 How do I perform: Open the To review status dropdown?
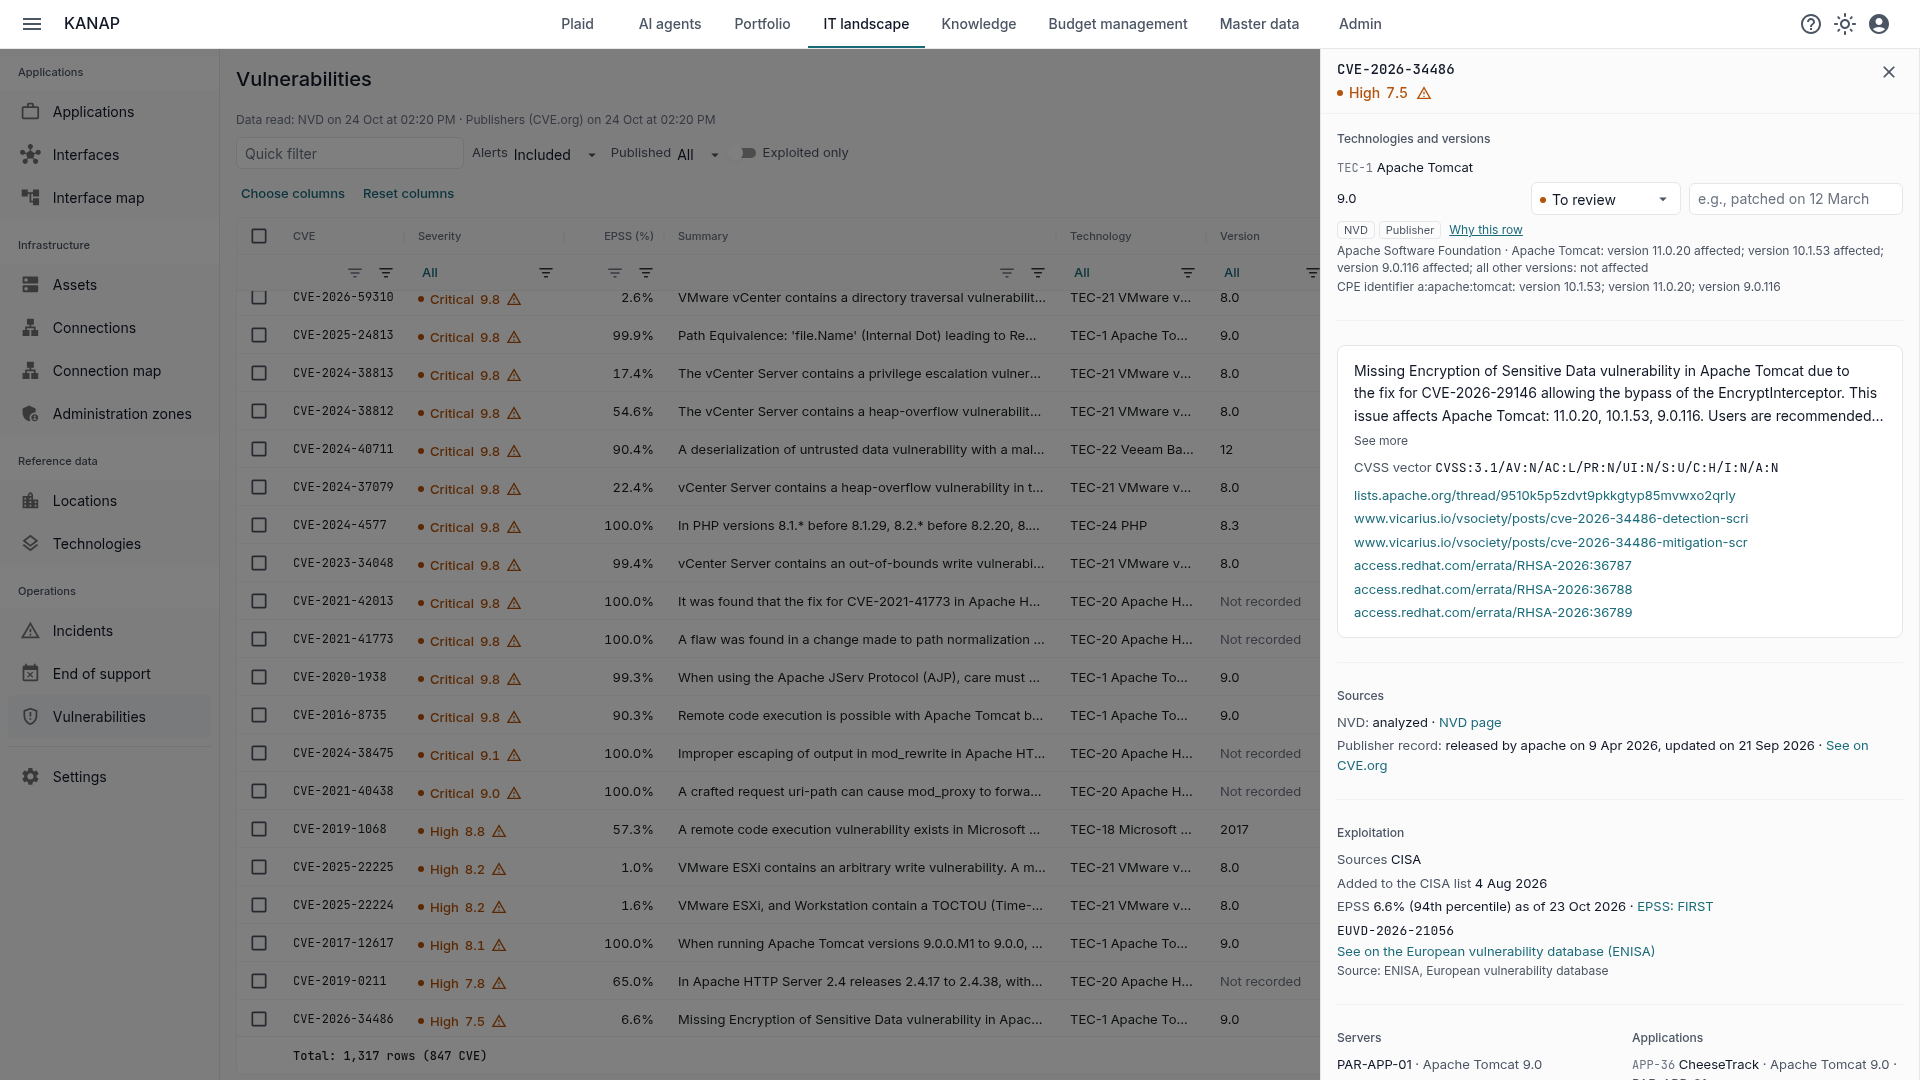pos(1605,199)
